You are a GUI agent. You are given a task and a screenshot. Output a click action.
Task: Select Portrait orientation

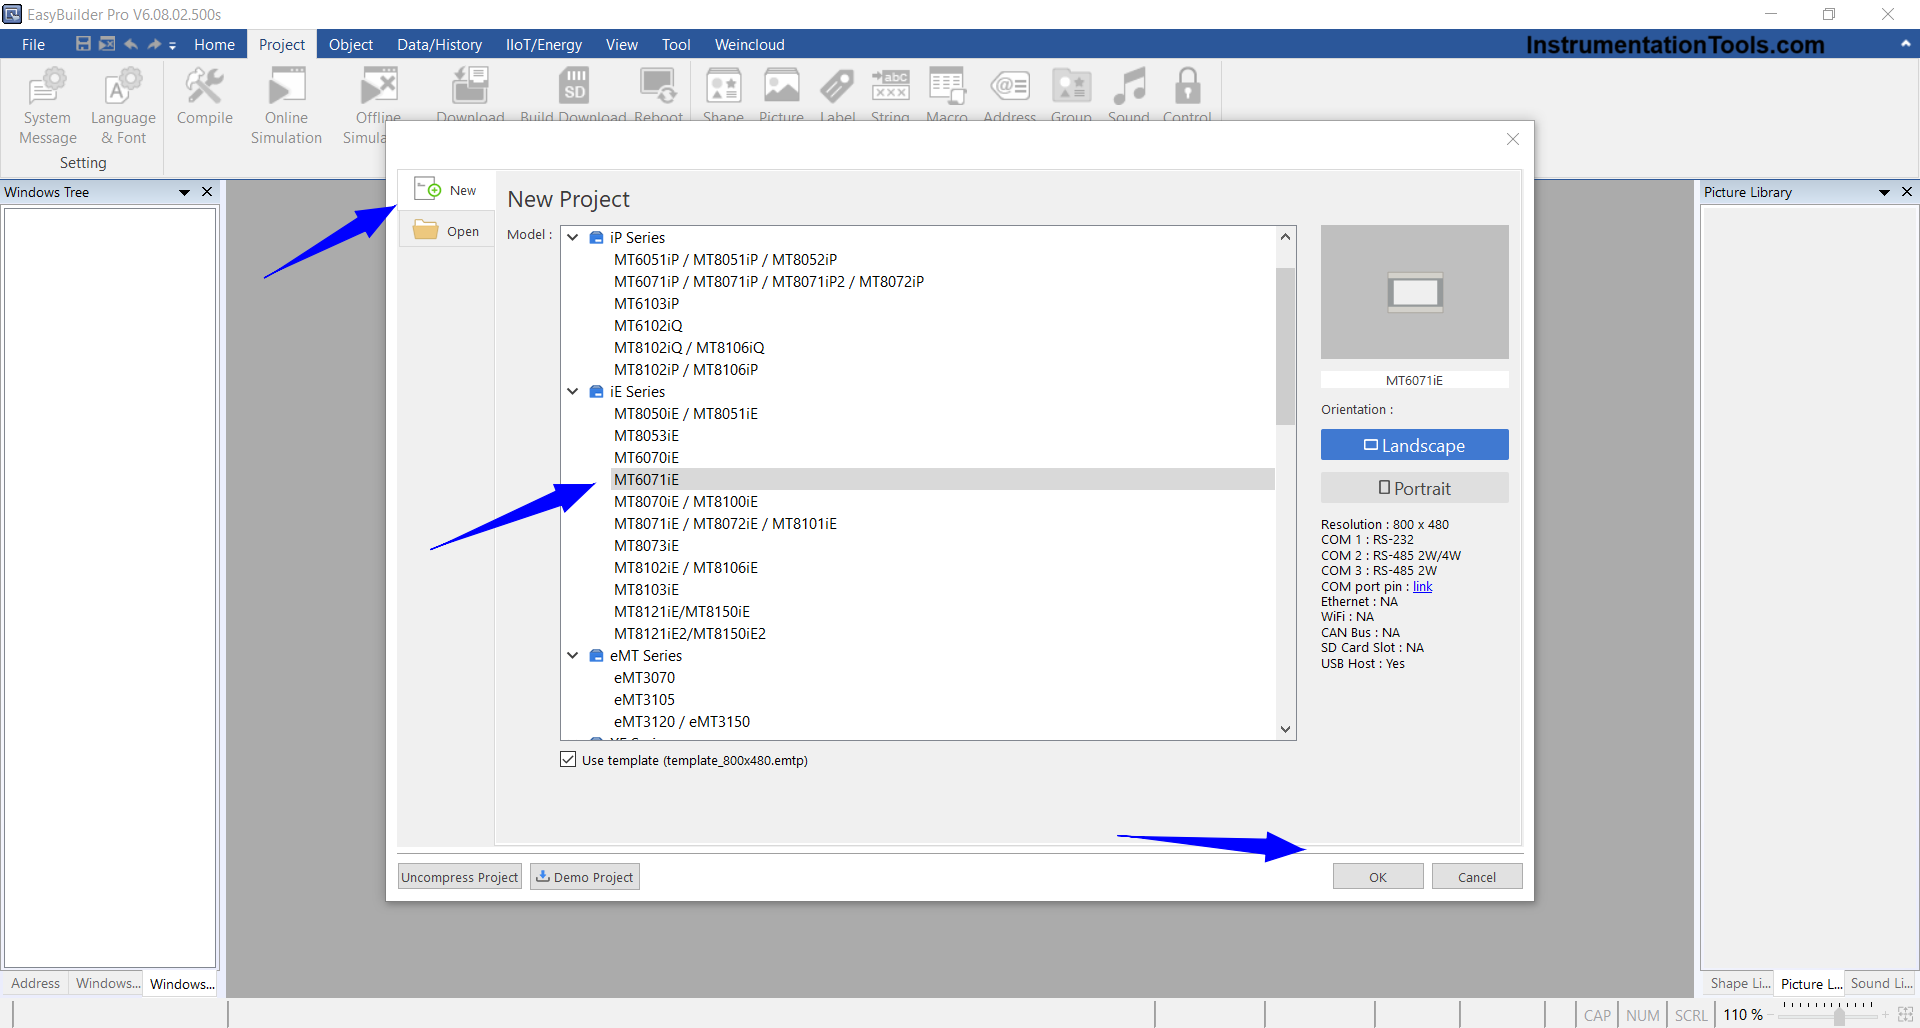1414,488
